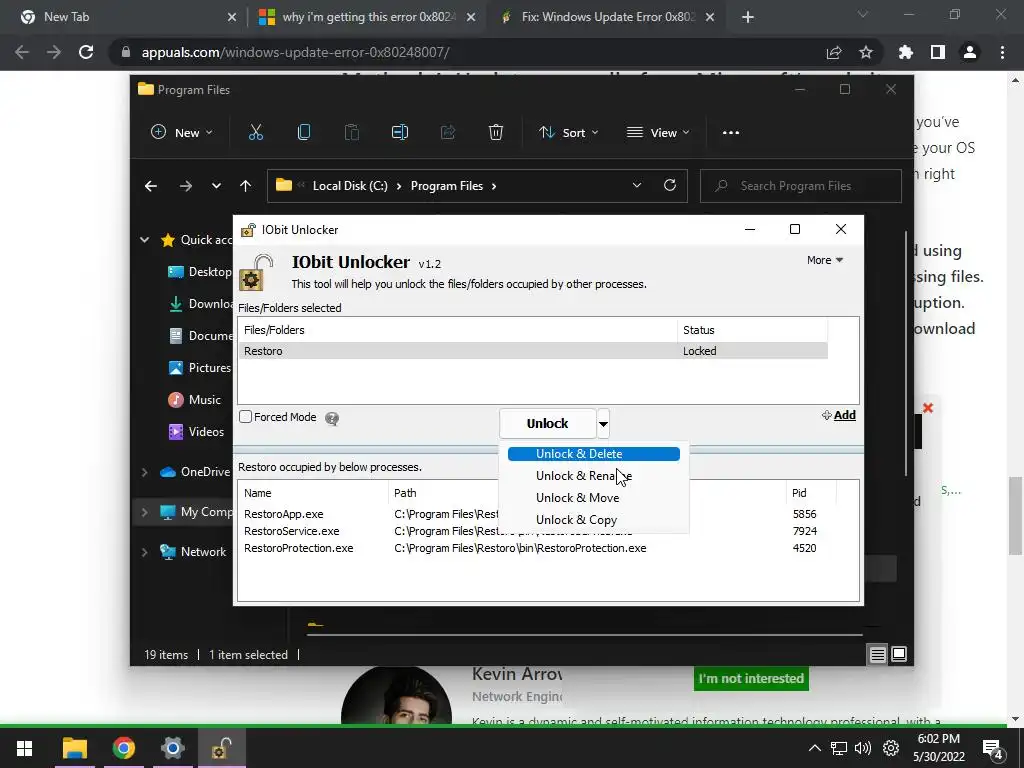This screenshot has width=1024, height=768.
Task: Go back in File Explorer navigation
Action: coord(151,186)
